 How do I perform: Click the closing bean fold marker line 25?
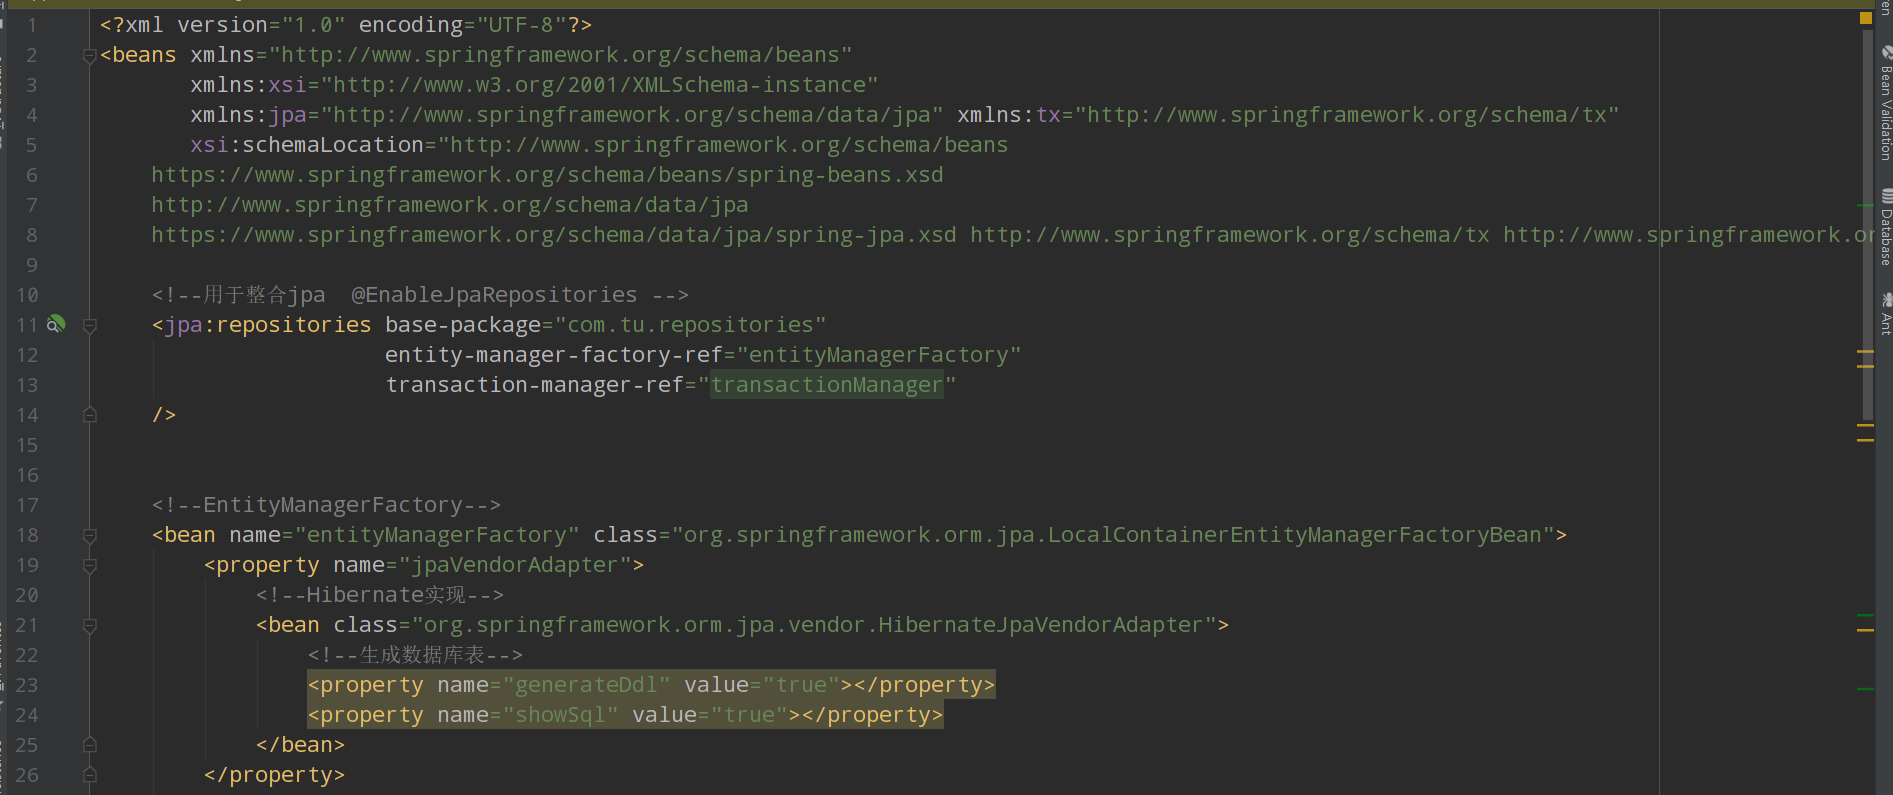89,744
